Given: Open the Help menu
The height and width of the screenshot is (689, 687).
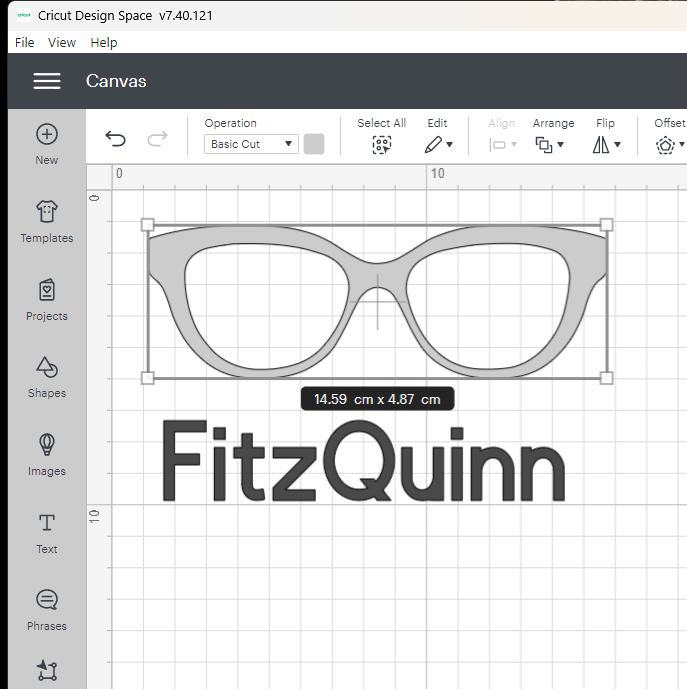Looking at the screenshot, I should [104, 42].
